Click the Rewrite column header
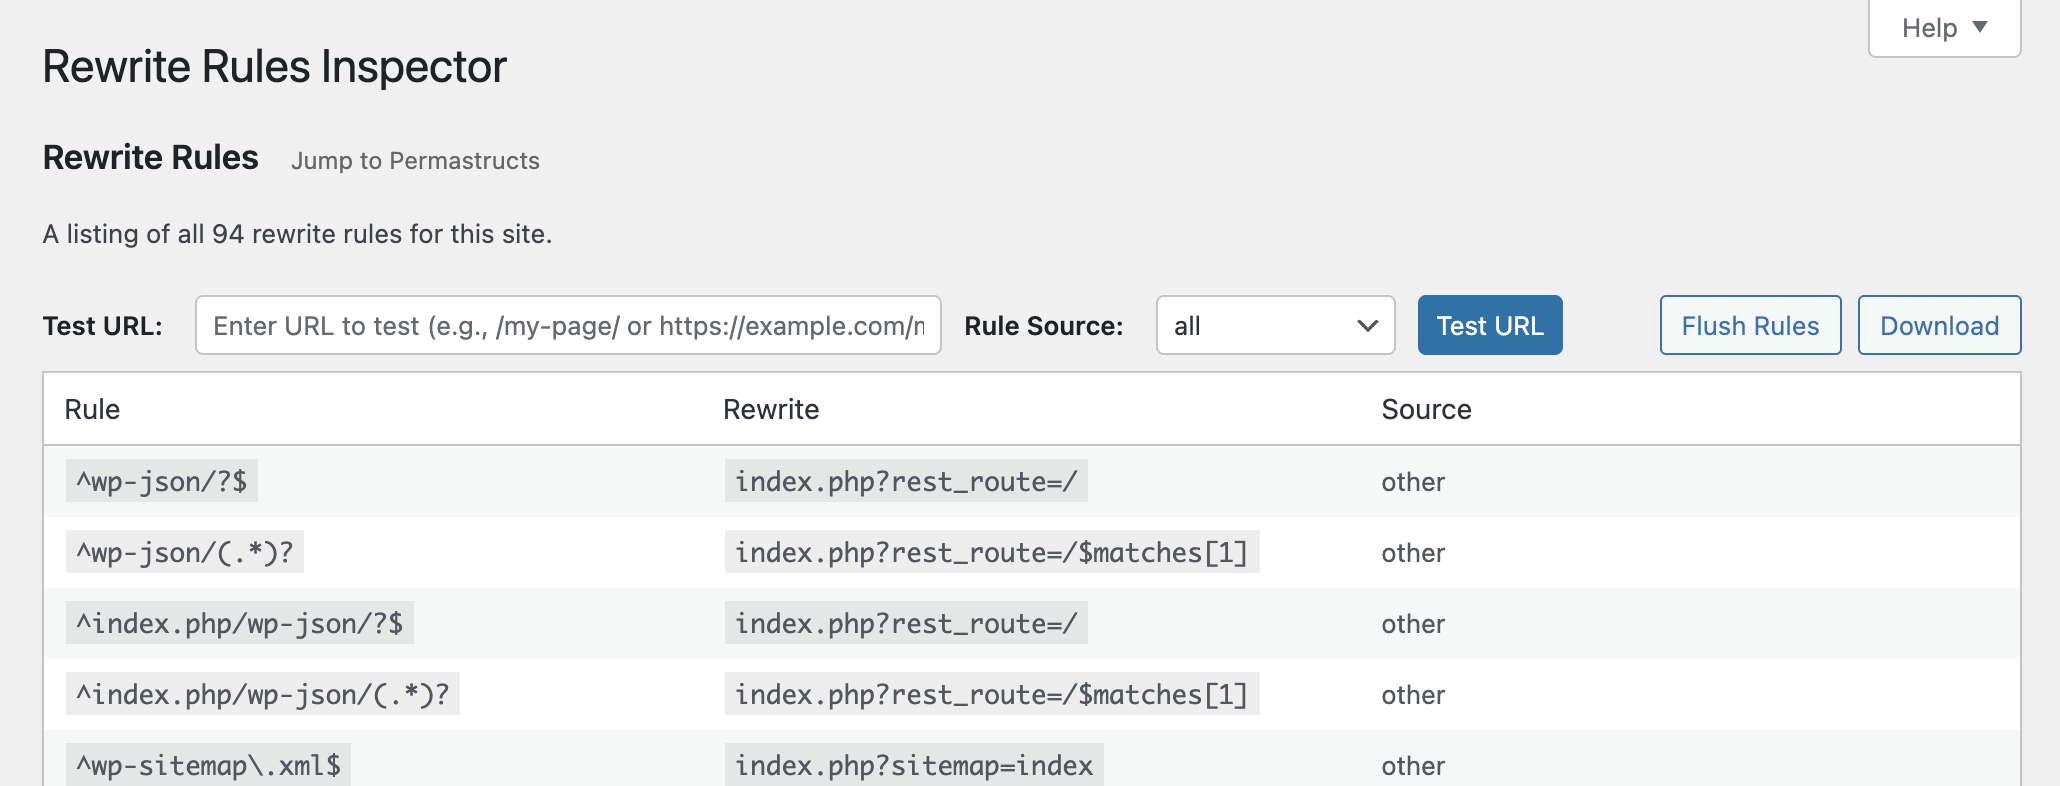Screen dimensions: 2060x786 pyautogui.click(x=771, y=410)
